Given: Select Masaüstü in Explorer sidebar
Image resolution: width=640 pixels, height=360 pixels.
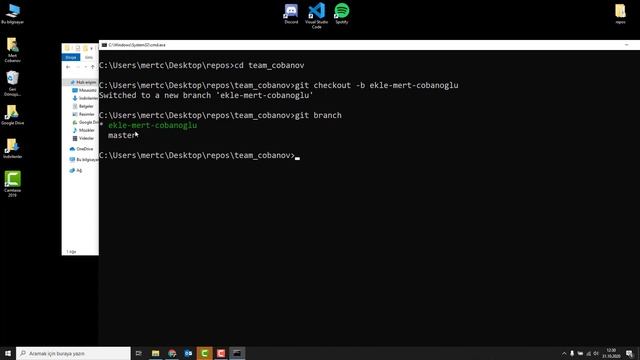Looking at the screenshot, I should [84, 90].
